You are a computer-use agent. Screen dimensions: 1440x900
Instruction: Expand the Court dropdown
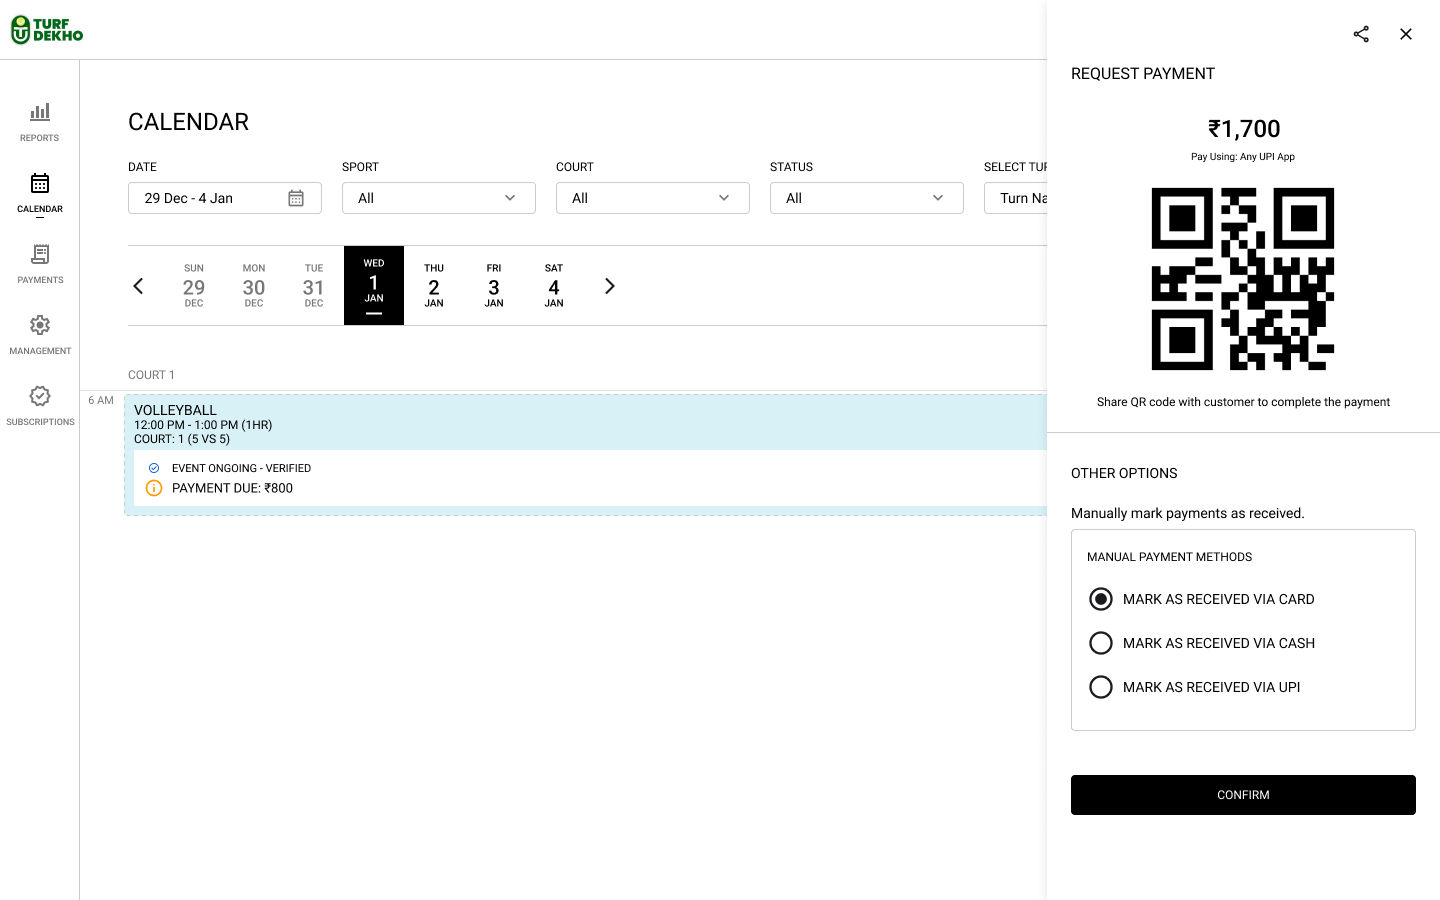[653, 198]
